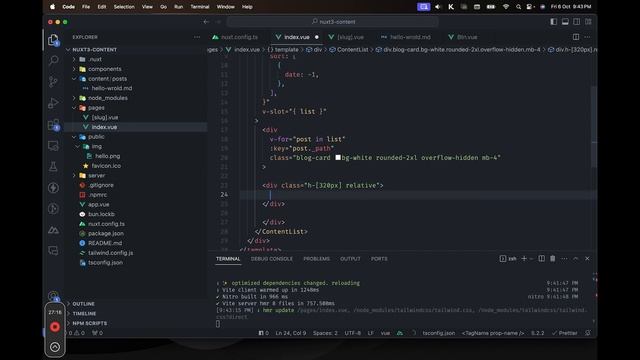Open hello.png in the file tree
This screenshot has width=640, height=360.
107,156
